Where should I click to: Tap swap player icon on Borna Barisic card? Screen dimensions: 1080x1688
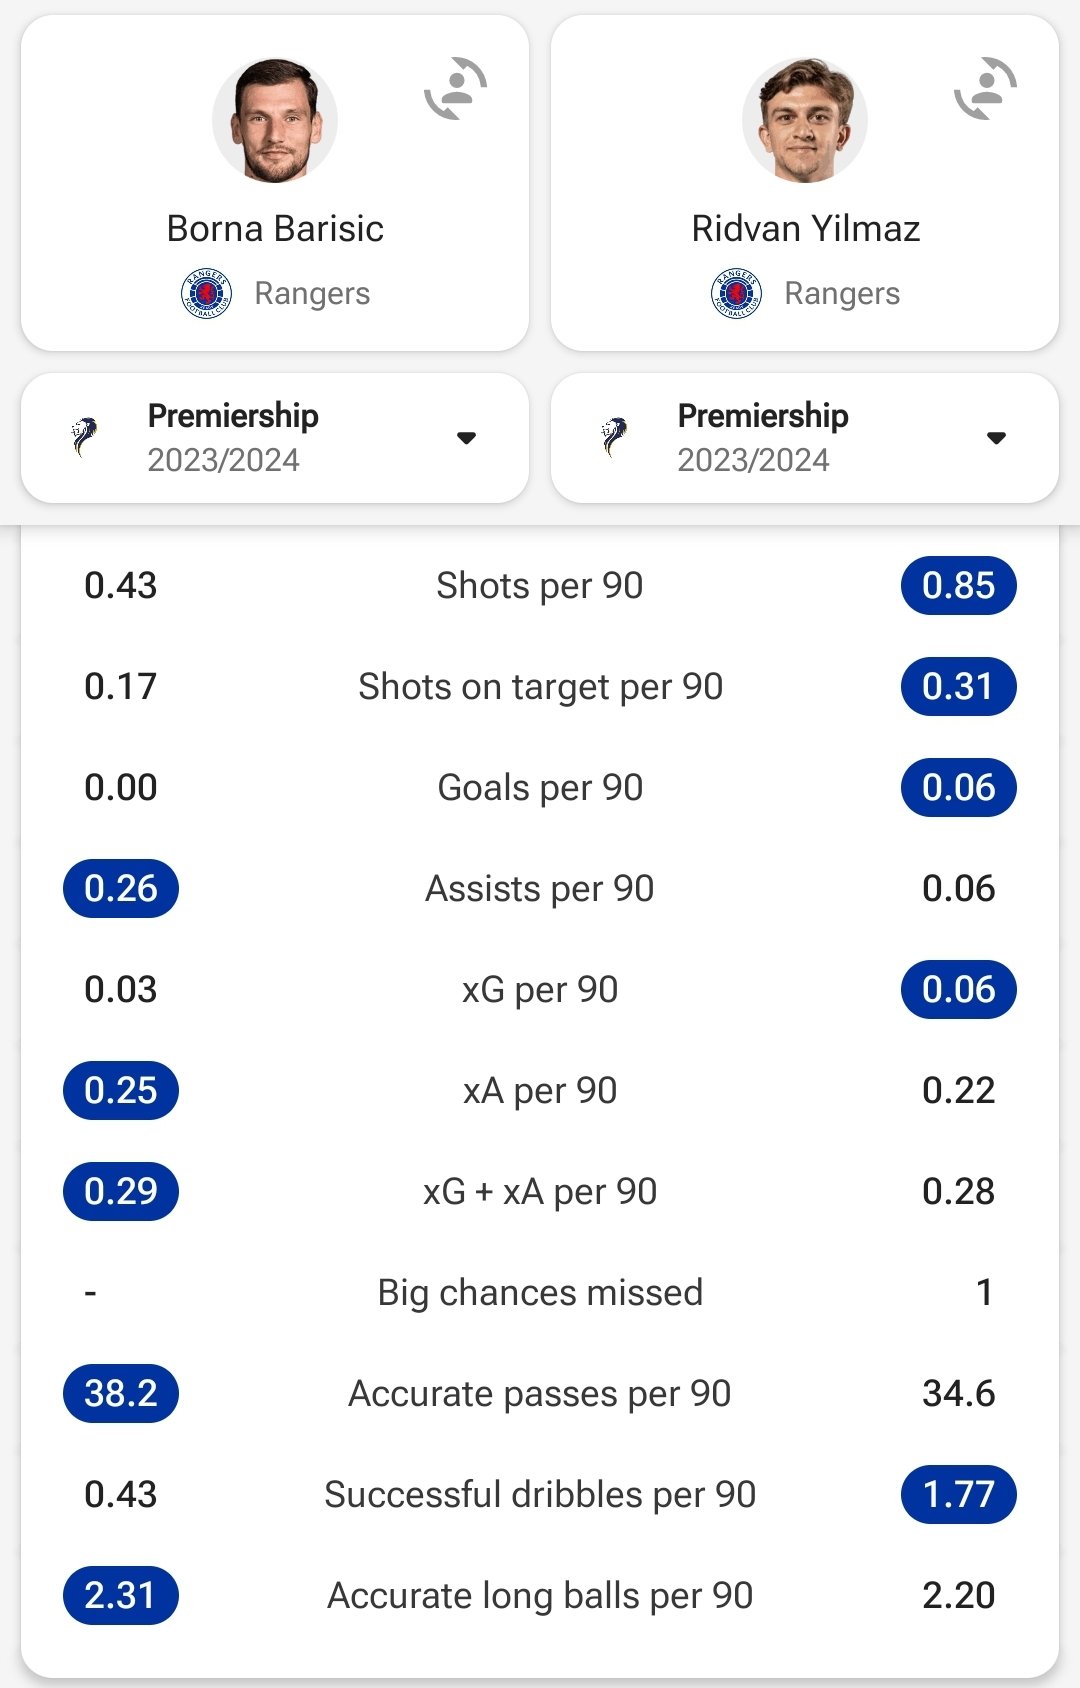pos(456,89)
